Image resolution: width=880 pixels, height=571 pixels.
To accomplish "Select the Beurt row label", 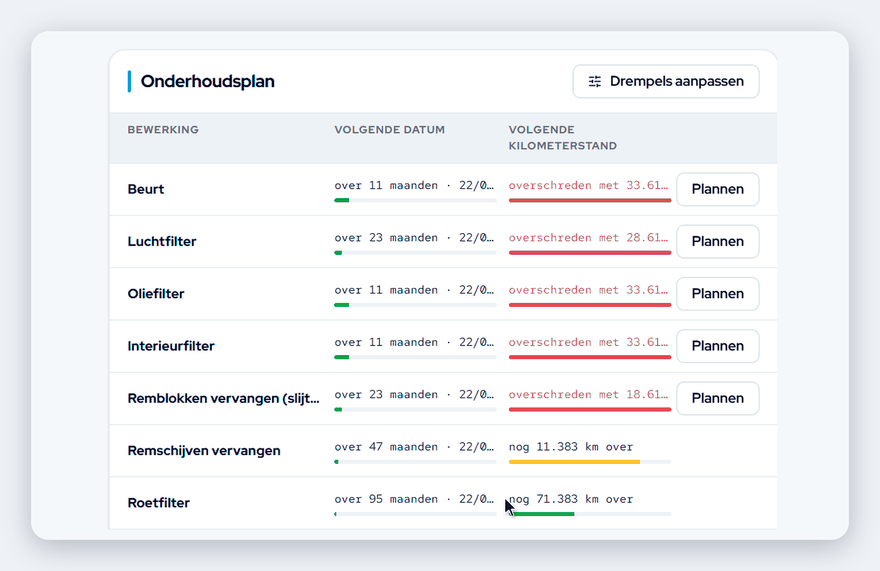I will point(146,189).
